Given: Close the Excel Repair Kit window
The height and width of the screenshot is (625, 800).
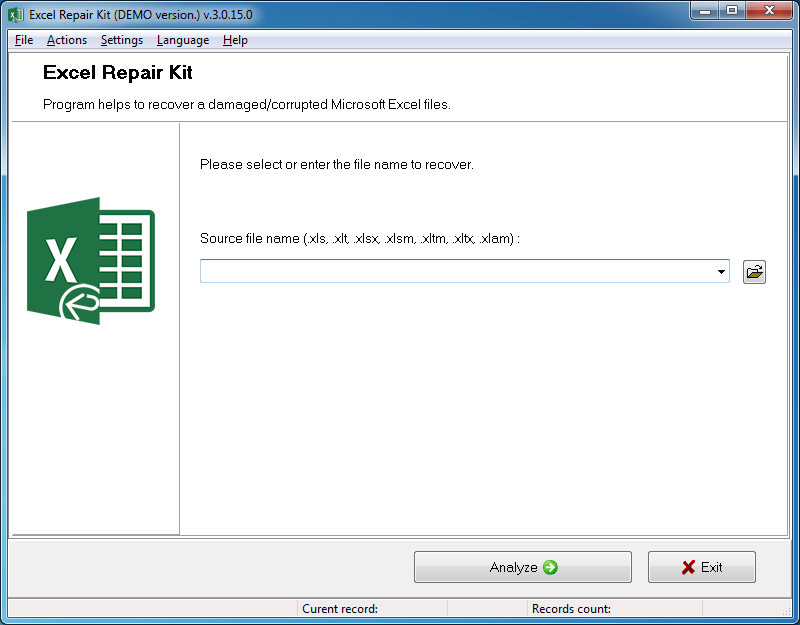Looking at the screenshot, I should tap(769, 10).
